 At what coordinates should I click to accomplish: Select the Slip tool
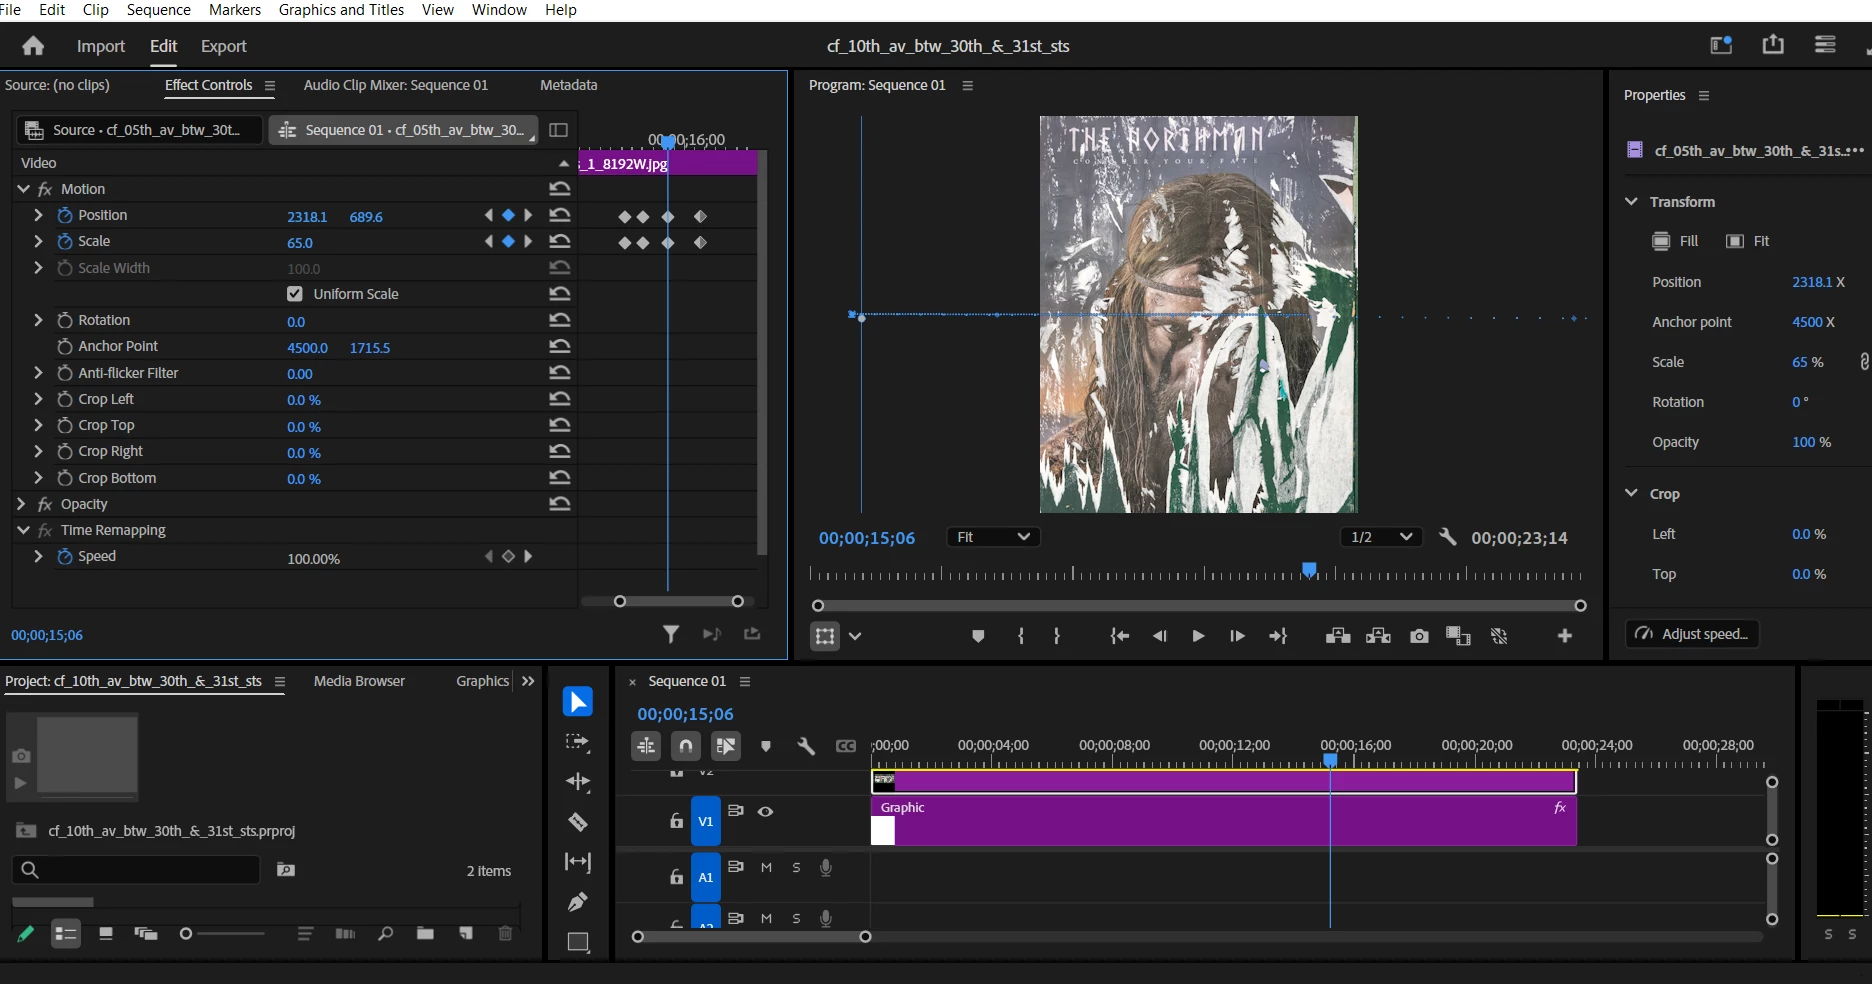[578, 862]
